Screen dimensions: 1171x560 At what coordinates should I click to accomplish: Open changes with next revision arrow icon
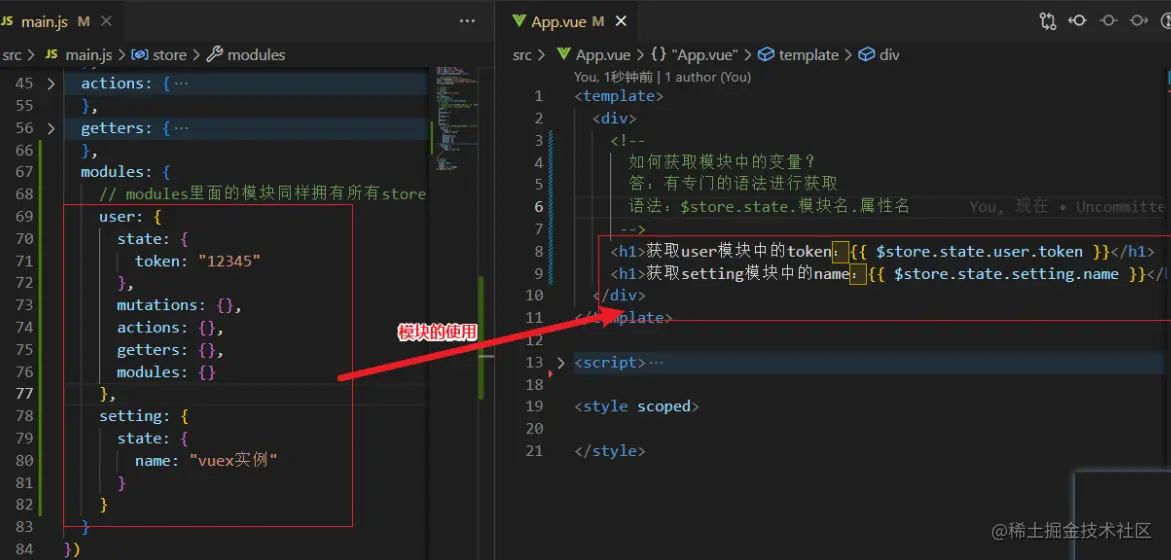(x=1137, y=21)
